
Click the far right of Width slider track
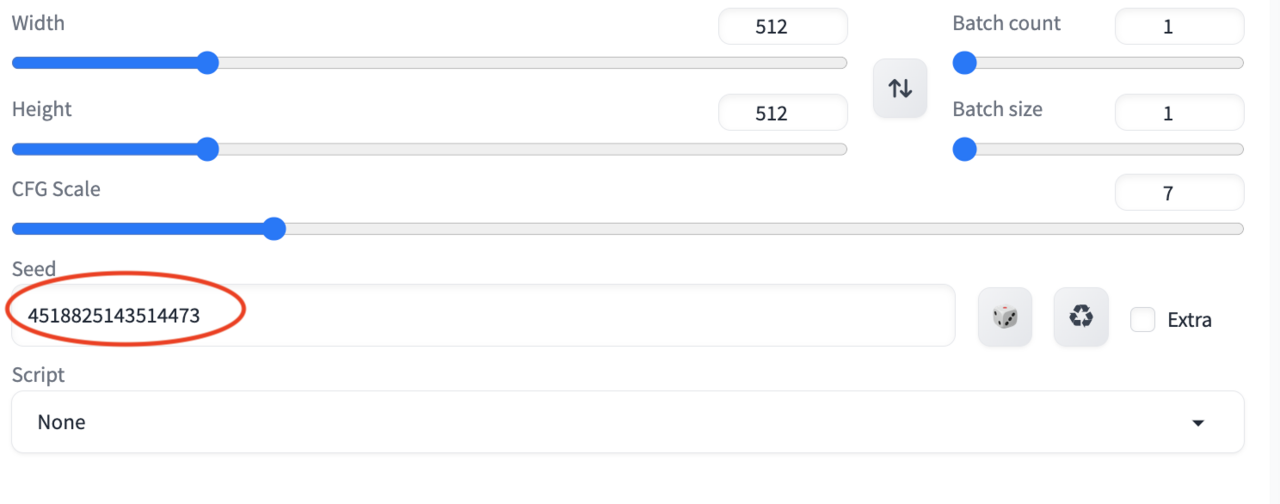pyautogui.click(x=842, y=64)
